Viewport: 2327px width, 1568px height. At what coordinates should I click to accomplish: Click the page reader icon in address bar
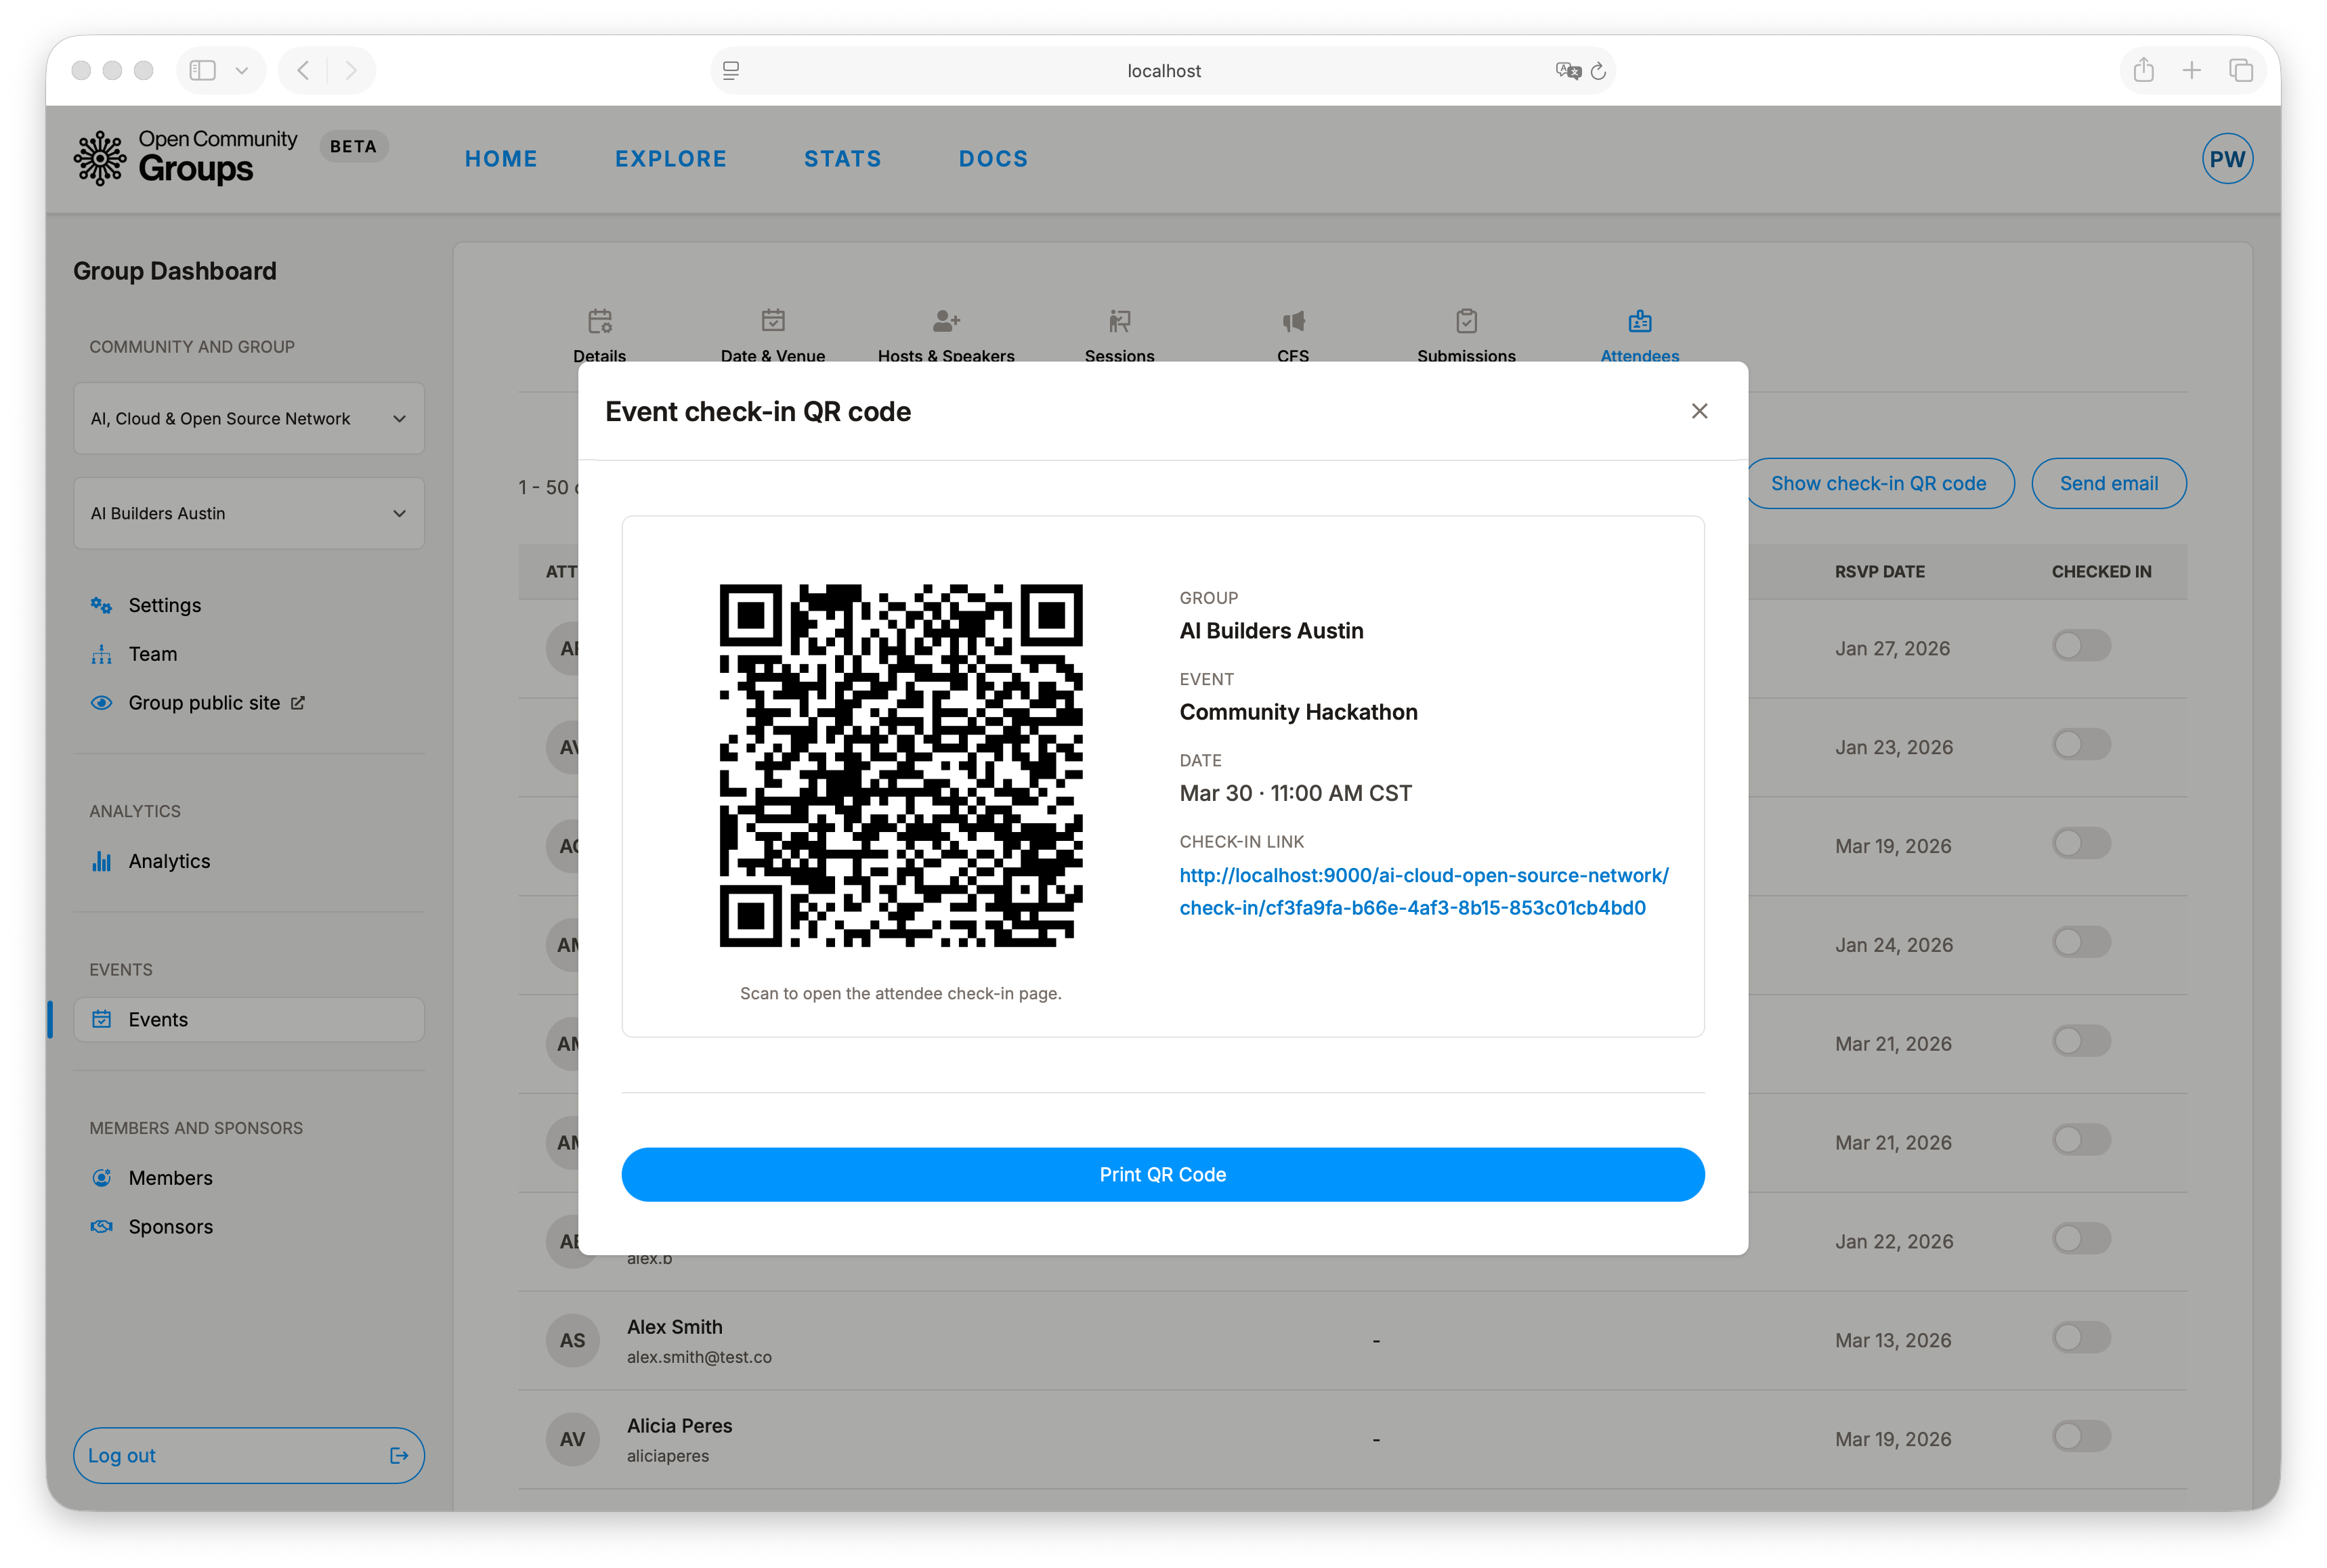[x=731, y=70]
